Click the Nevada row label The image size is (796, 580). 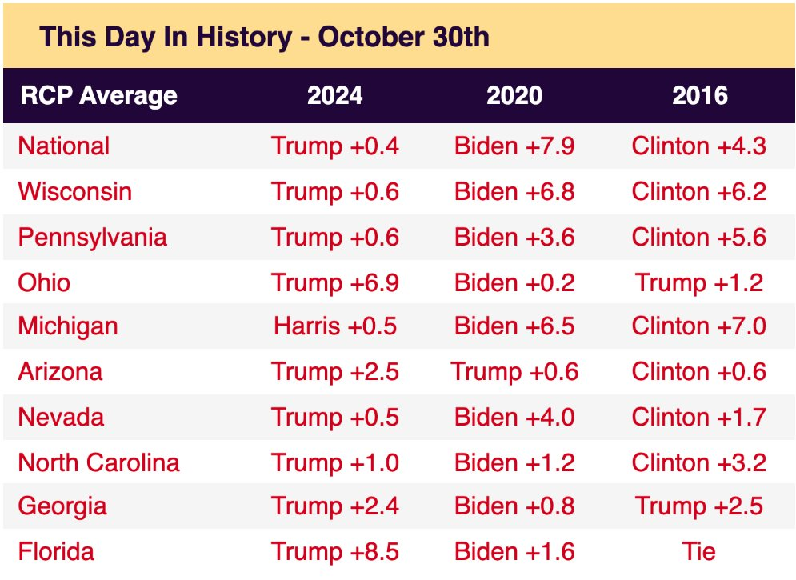61,417
